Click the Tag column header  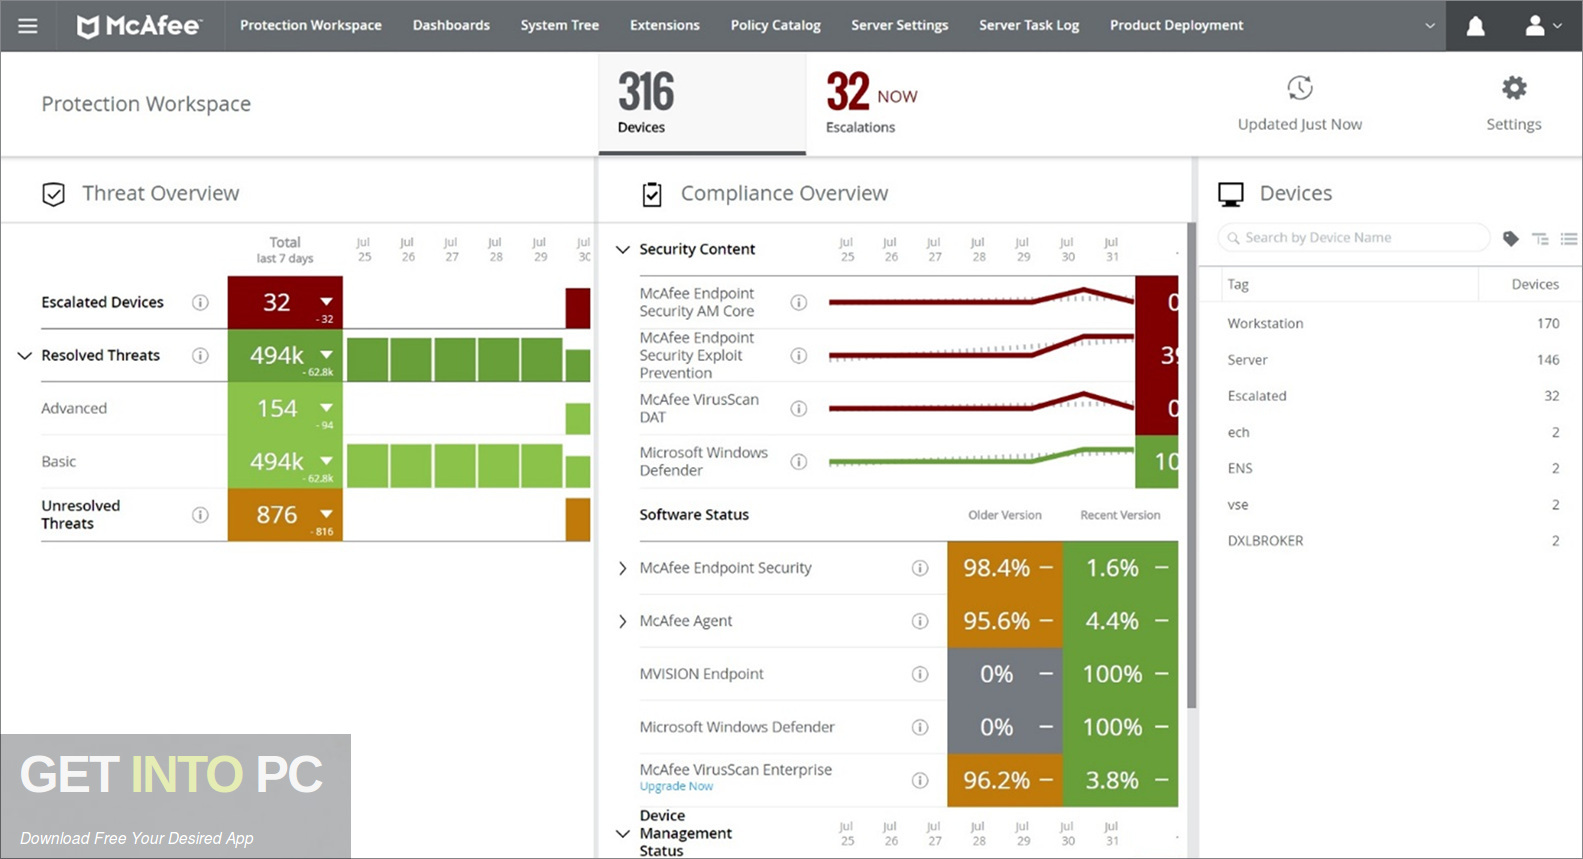(1238, 285)
